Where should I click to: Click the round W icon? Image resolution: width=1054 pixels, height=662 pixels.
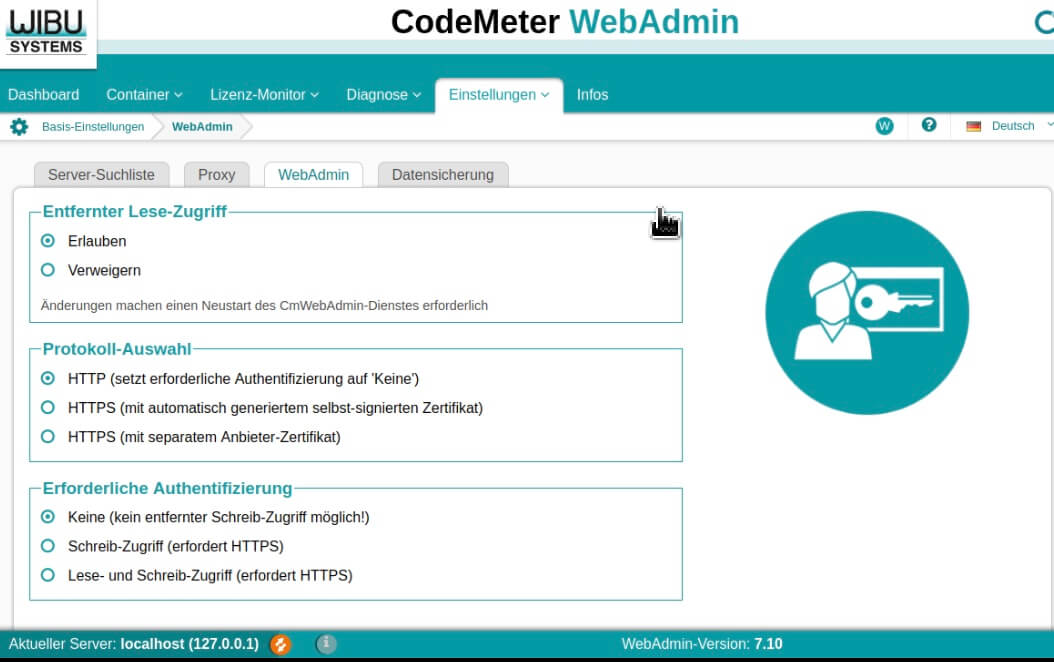(x=885, y=126)
